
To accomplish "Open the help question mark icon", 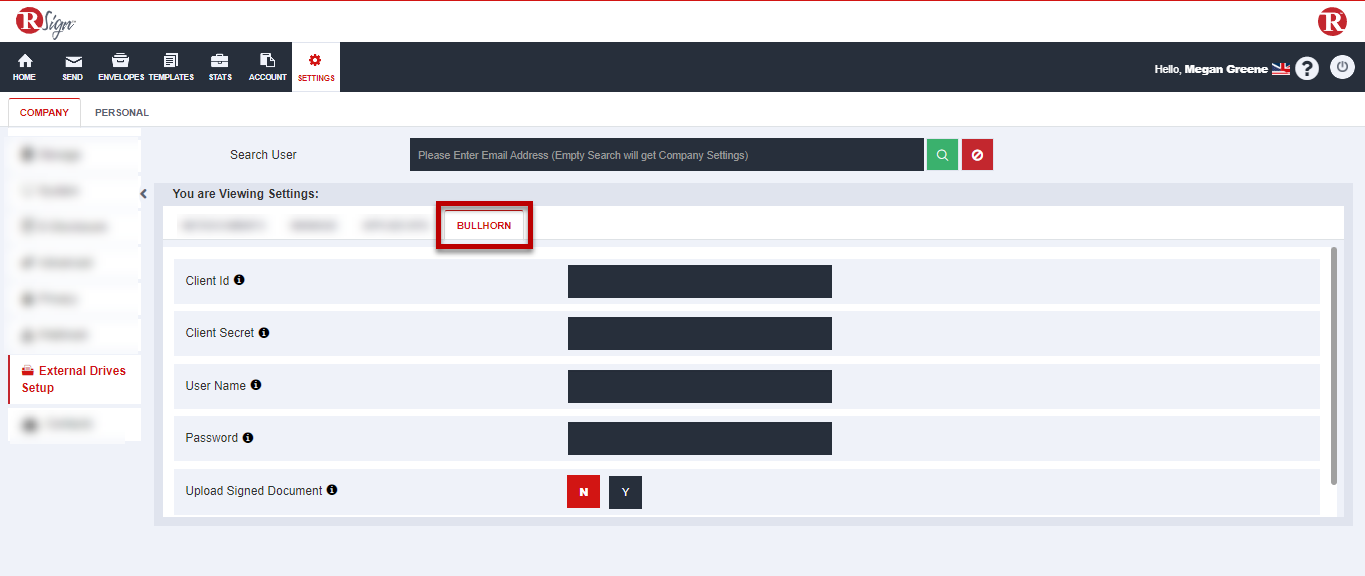I will (1307, 67).
